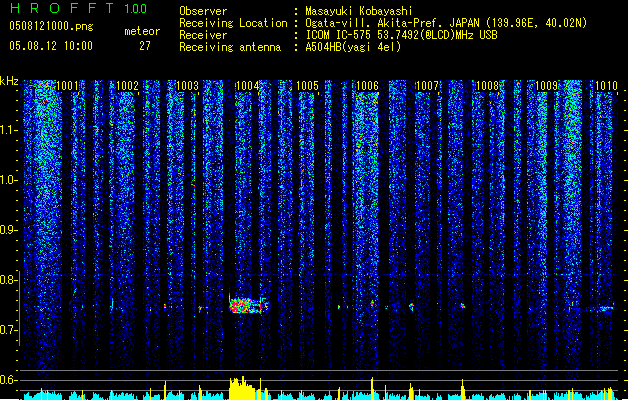
Task: Click the 1.0 kHz axis label
Action: point(9,180)
